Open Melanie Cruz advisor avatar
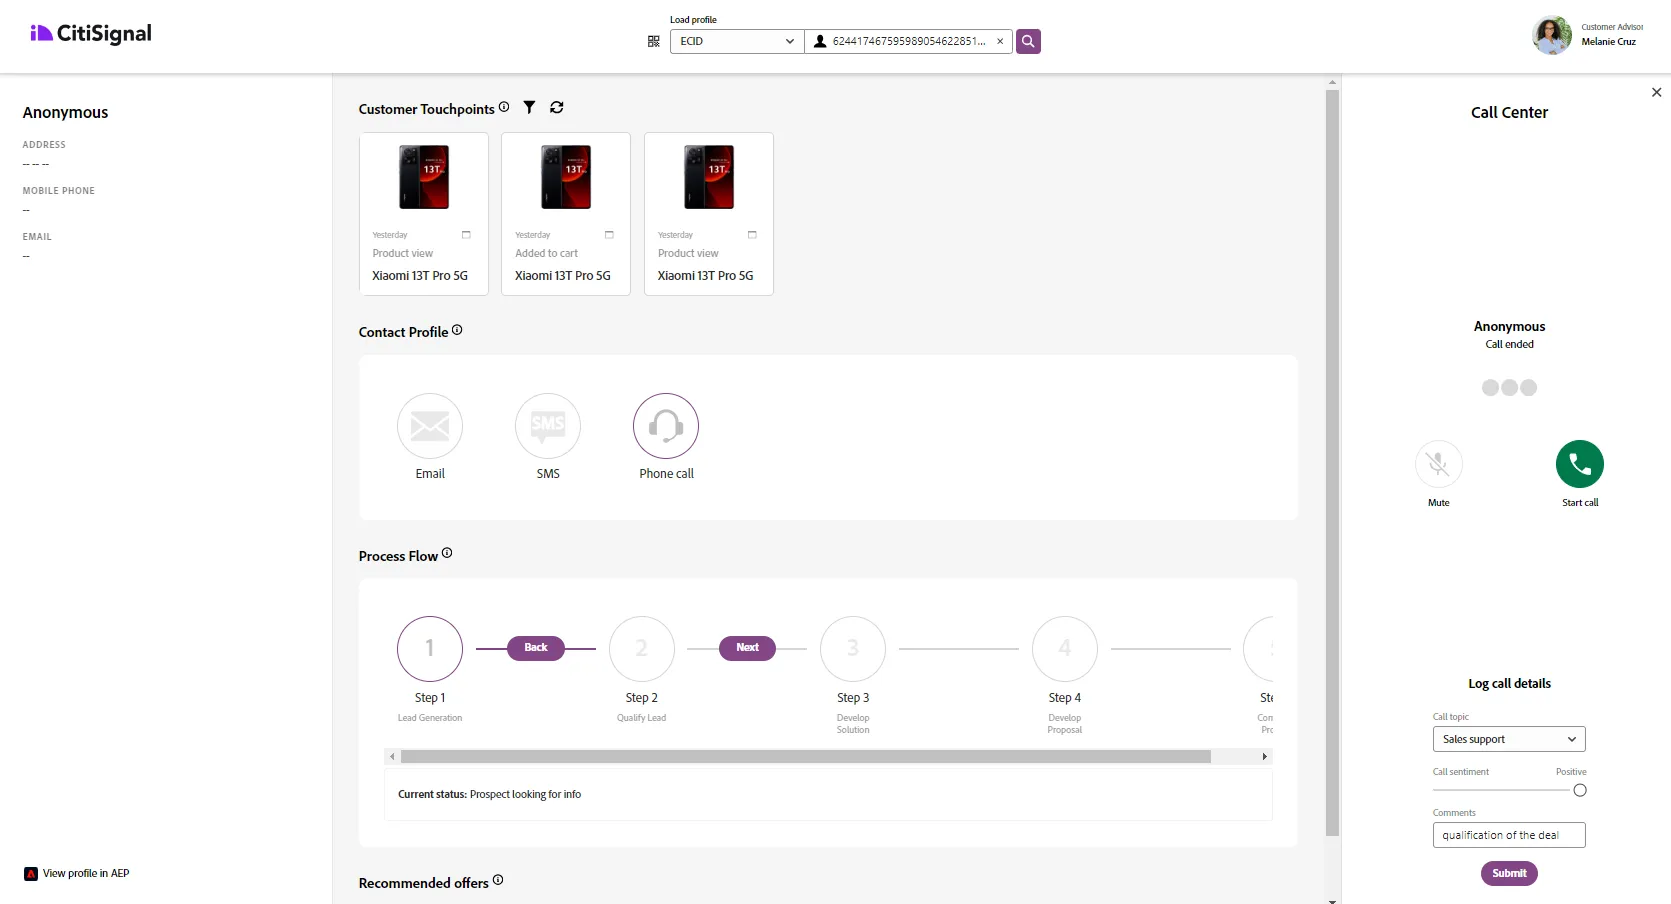 [x=1552, y=36]
